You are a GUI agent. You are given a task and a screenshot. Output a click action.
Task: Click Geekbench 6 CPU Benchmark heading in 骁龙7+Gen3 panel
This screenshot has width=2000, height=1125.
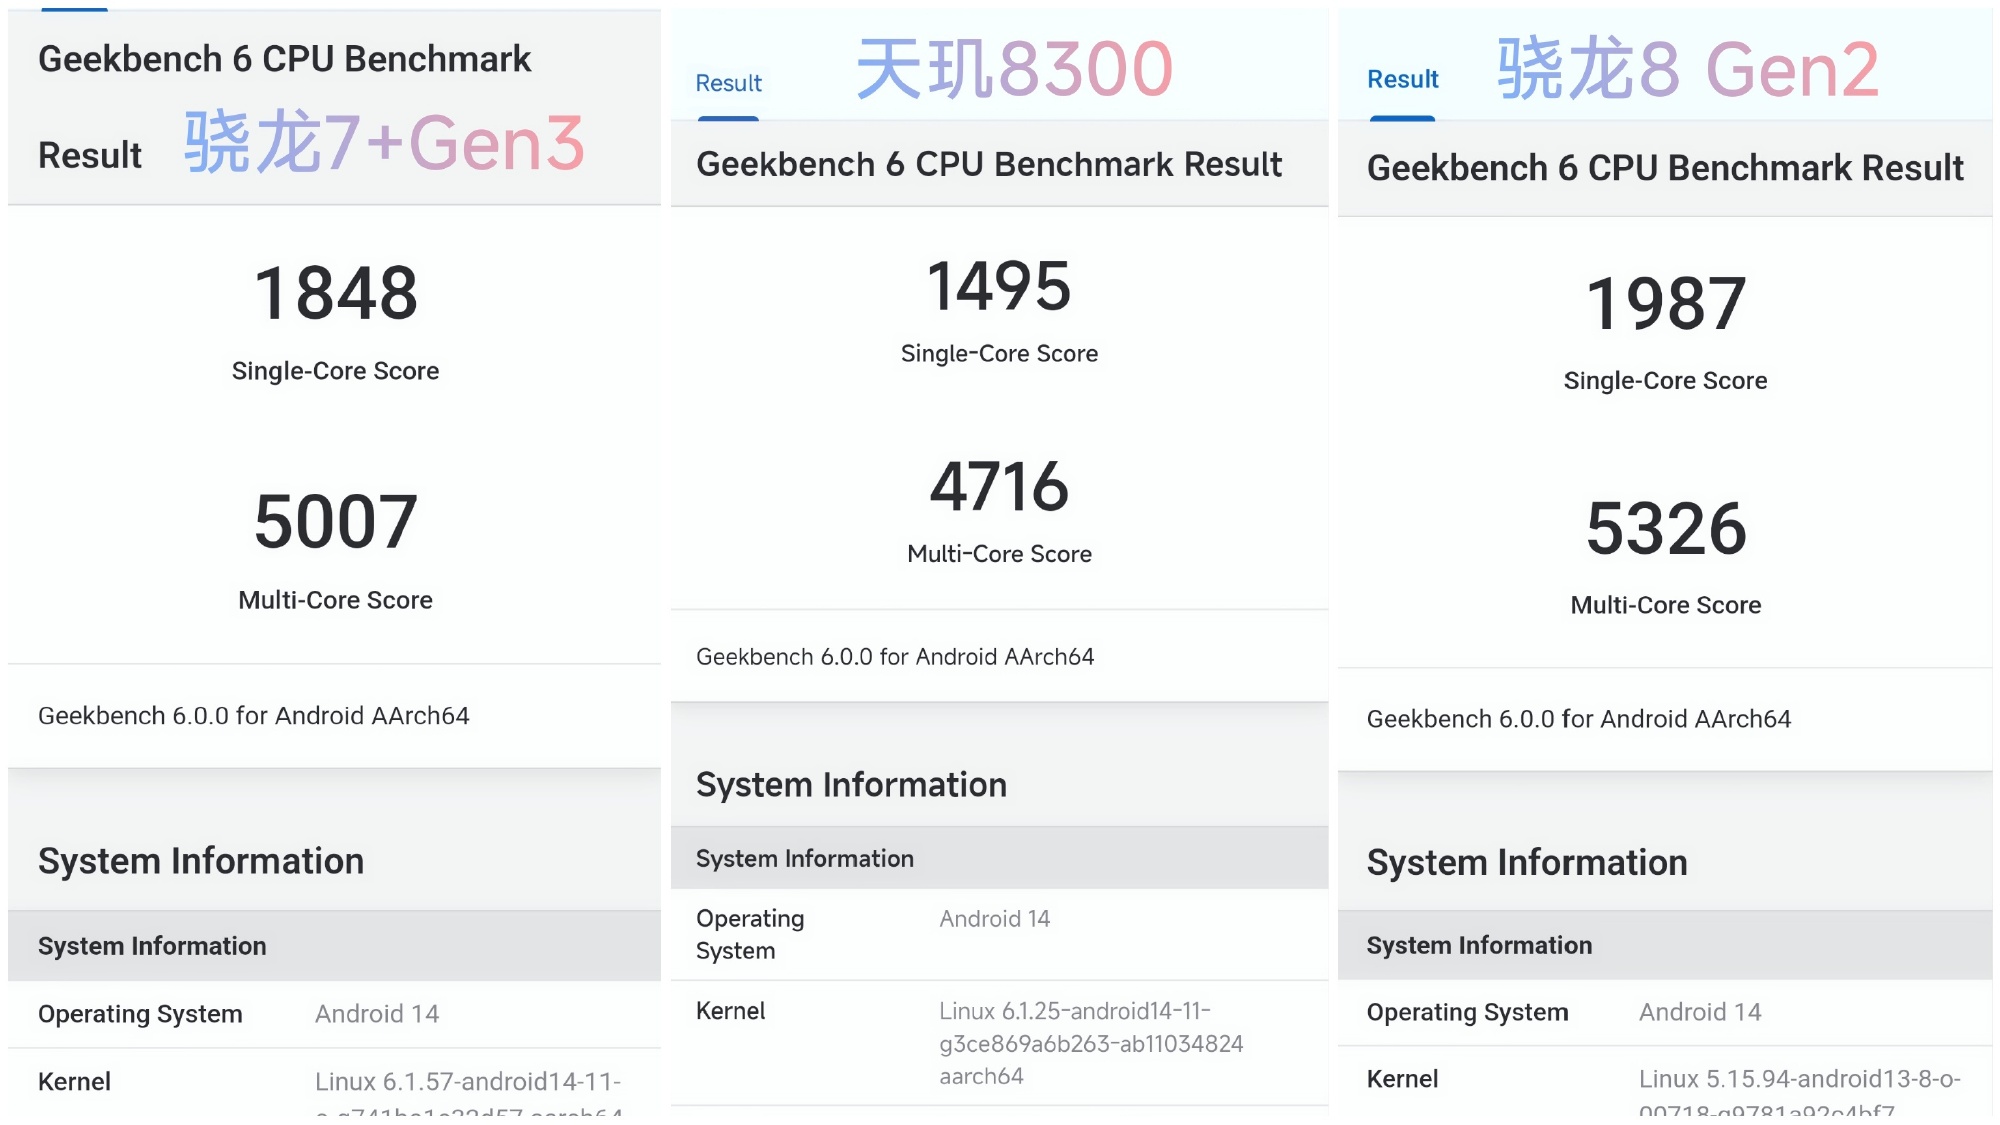[285, 59]
